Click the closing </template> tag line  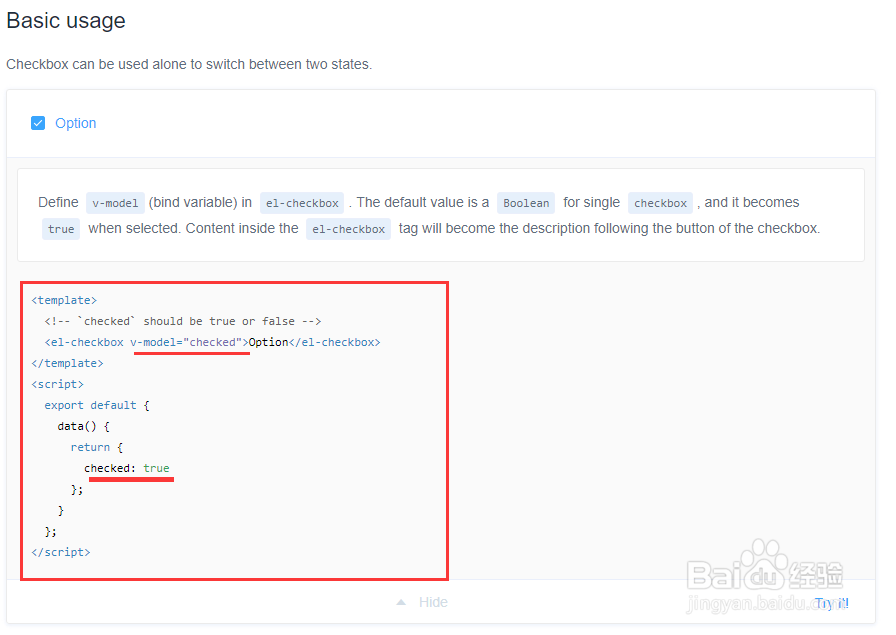click(67, 363)
